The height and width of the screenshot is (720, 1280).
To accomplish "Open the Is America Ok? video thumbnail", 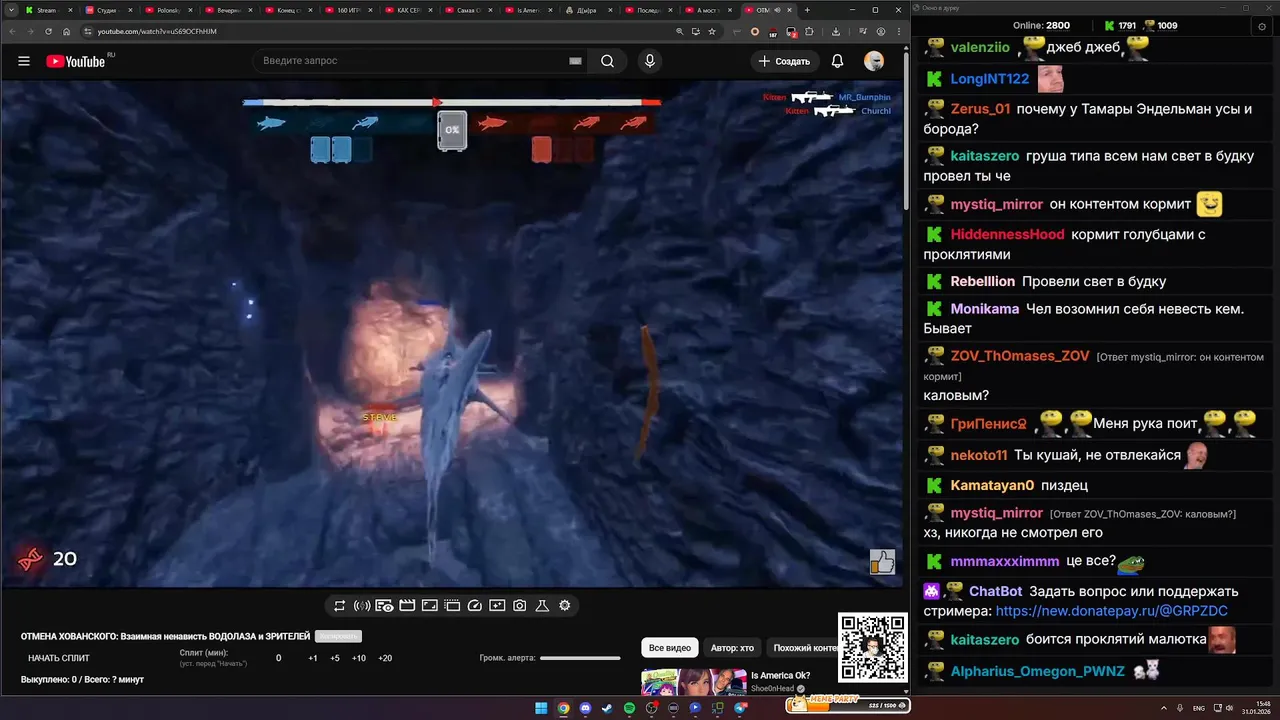I will 692,683.
